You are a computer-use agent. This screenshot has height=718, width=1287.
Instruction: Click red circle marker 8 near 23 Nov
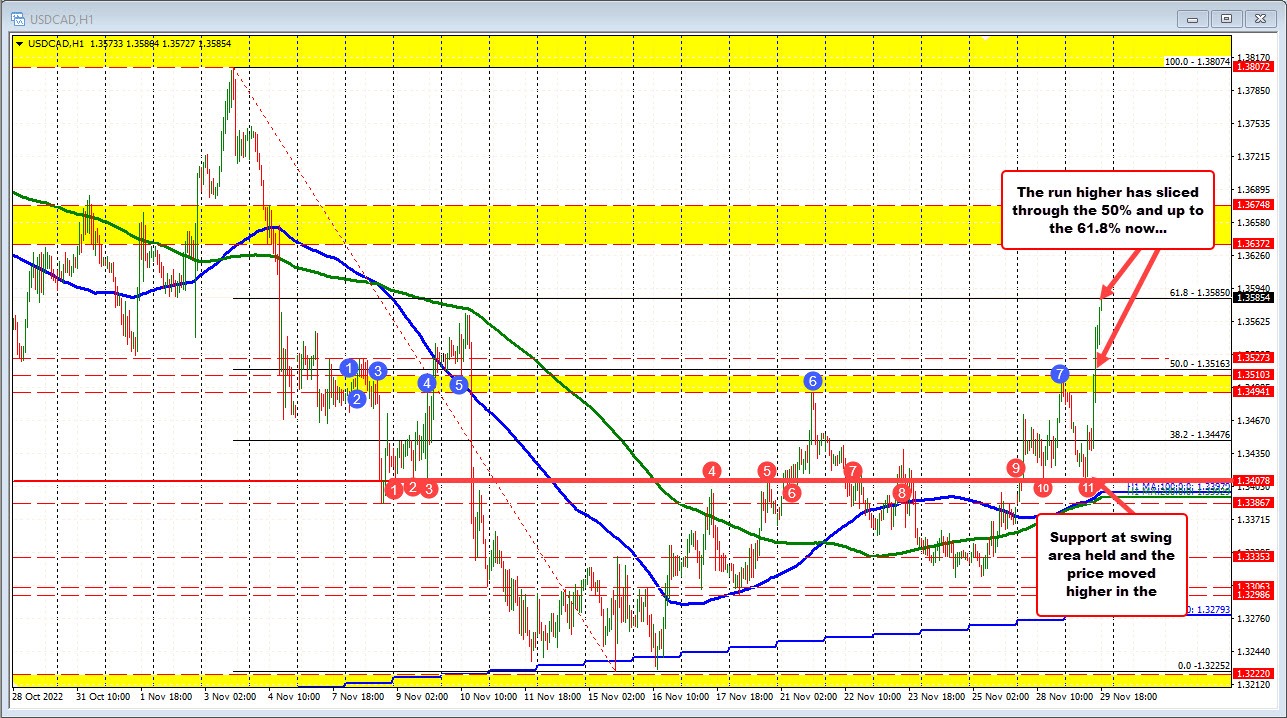pyautogui.click(x=900, y=492)
